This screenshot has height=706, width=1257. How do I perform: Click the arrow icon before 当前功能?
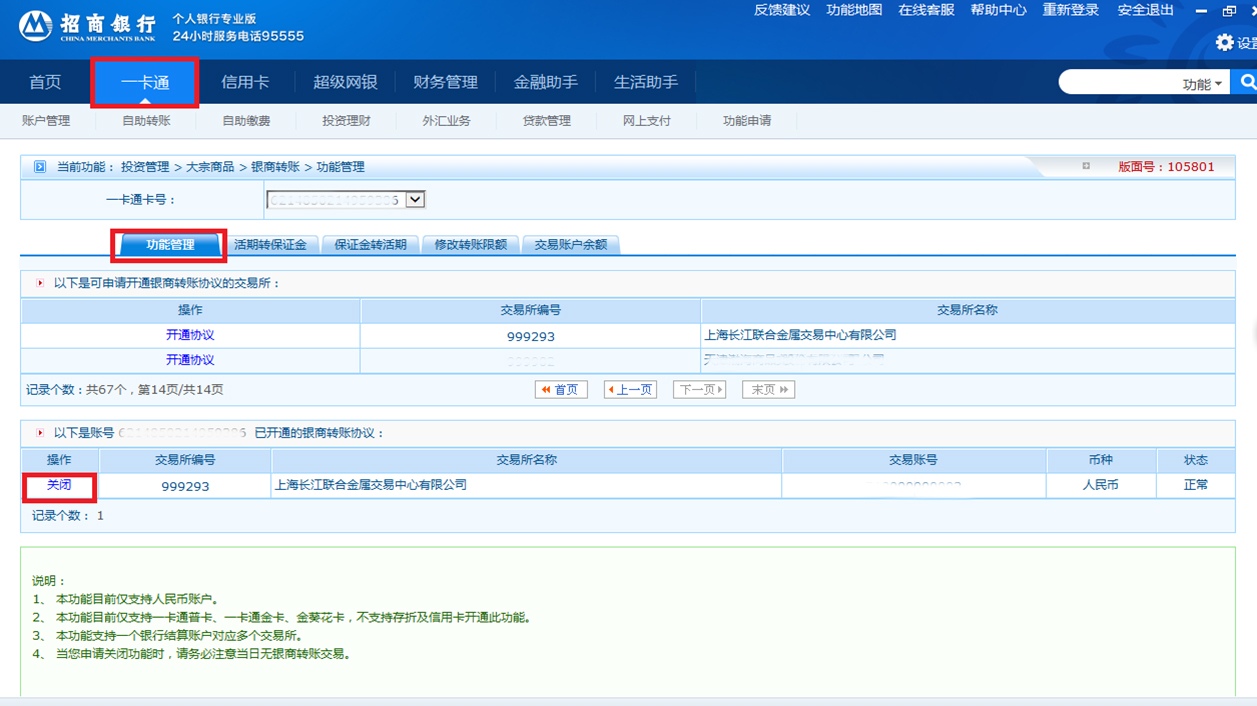click(40, 167)
